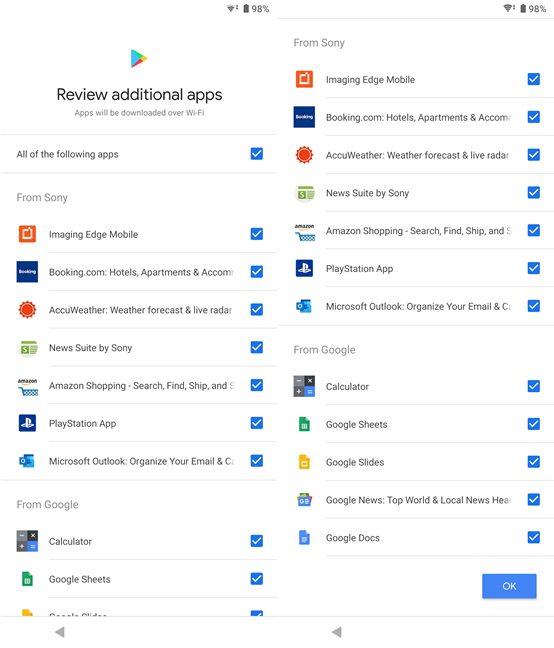Uncheck Amazon Shopping checkbox in left screen
The height and width of the screenshot is (648, 554).
click(x=257, y=385)
